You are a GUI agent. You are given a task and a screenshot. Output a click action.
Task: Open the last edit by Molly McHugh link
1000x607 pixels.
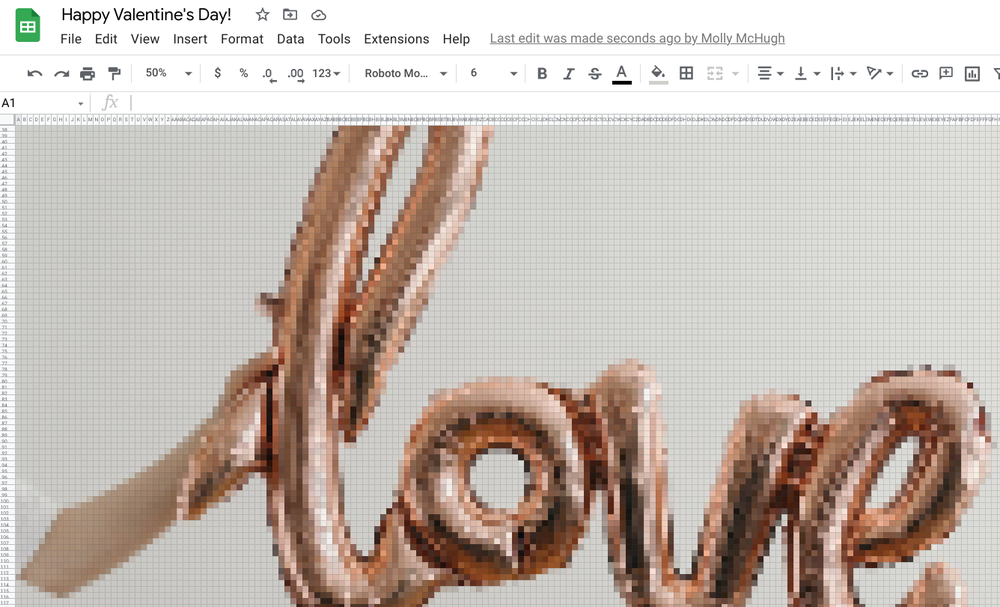click(x=637, y=39)
